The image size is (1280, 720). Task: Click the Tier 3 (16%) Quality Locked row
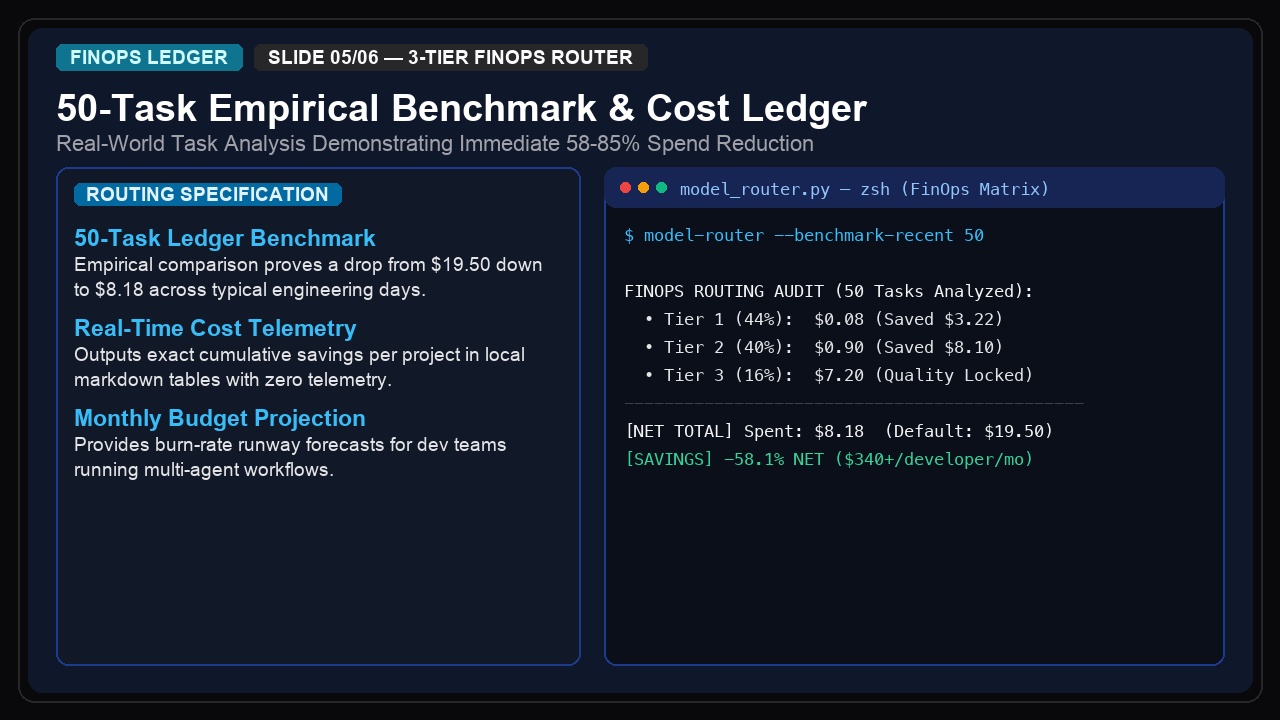click(x=839, y=375)
